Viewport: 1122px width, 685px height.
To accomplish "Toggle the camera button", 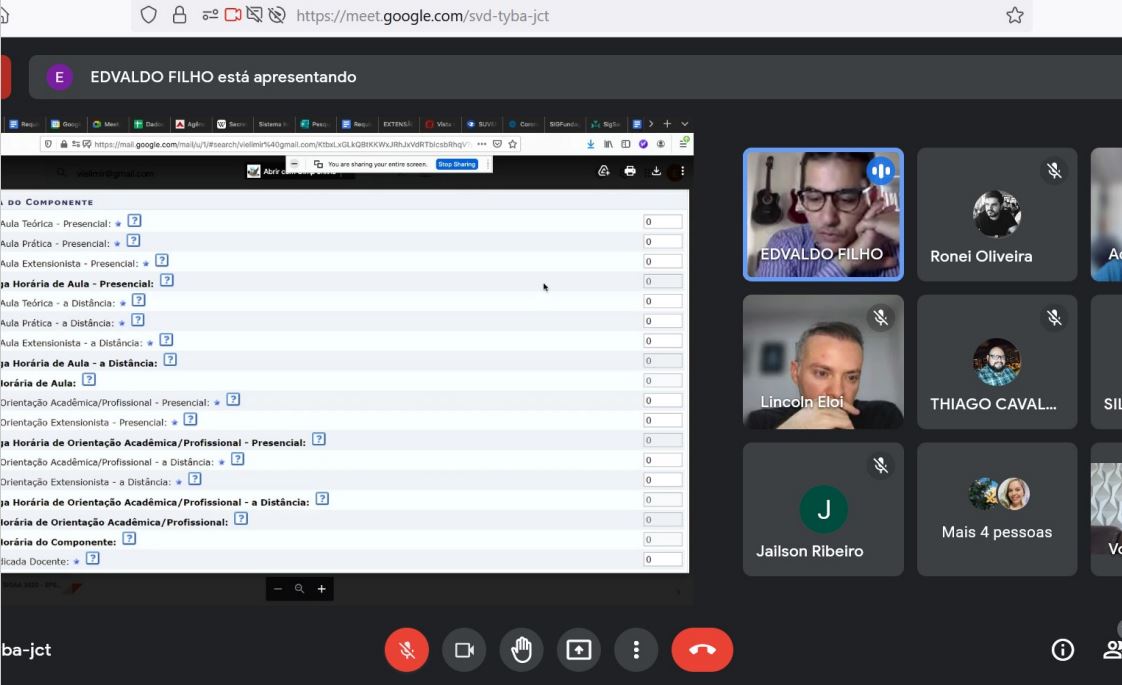I will 464,650.
